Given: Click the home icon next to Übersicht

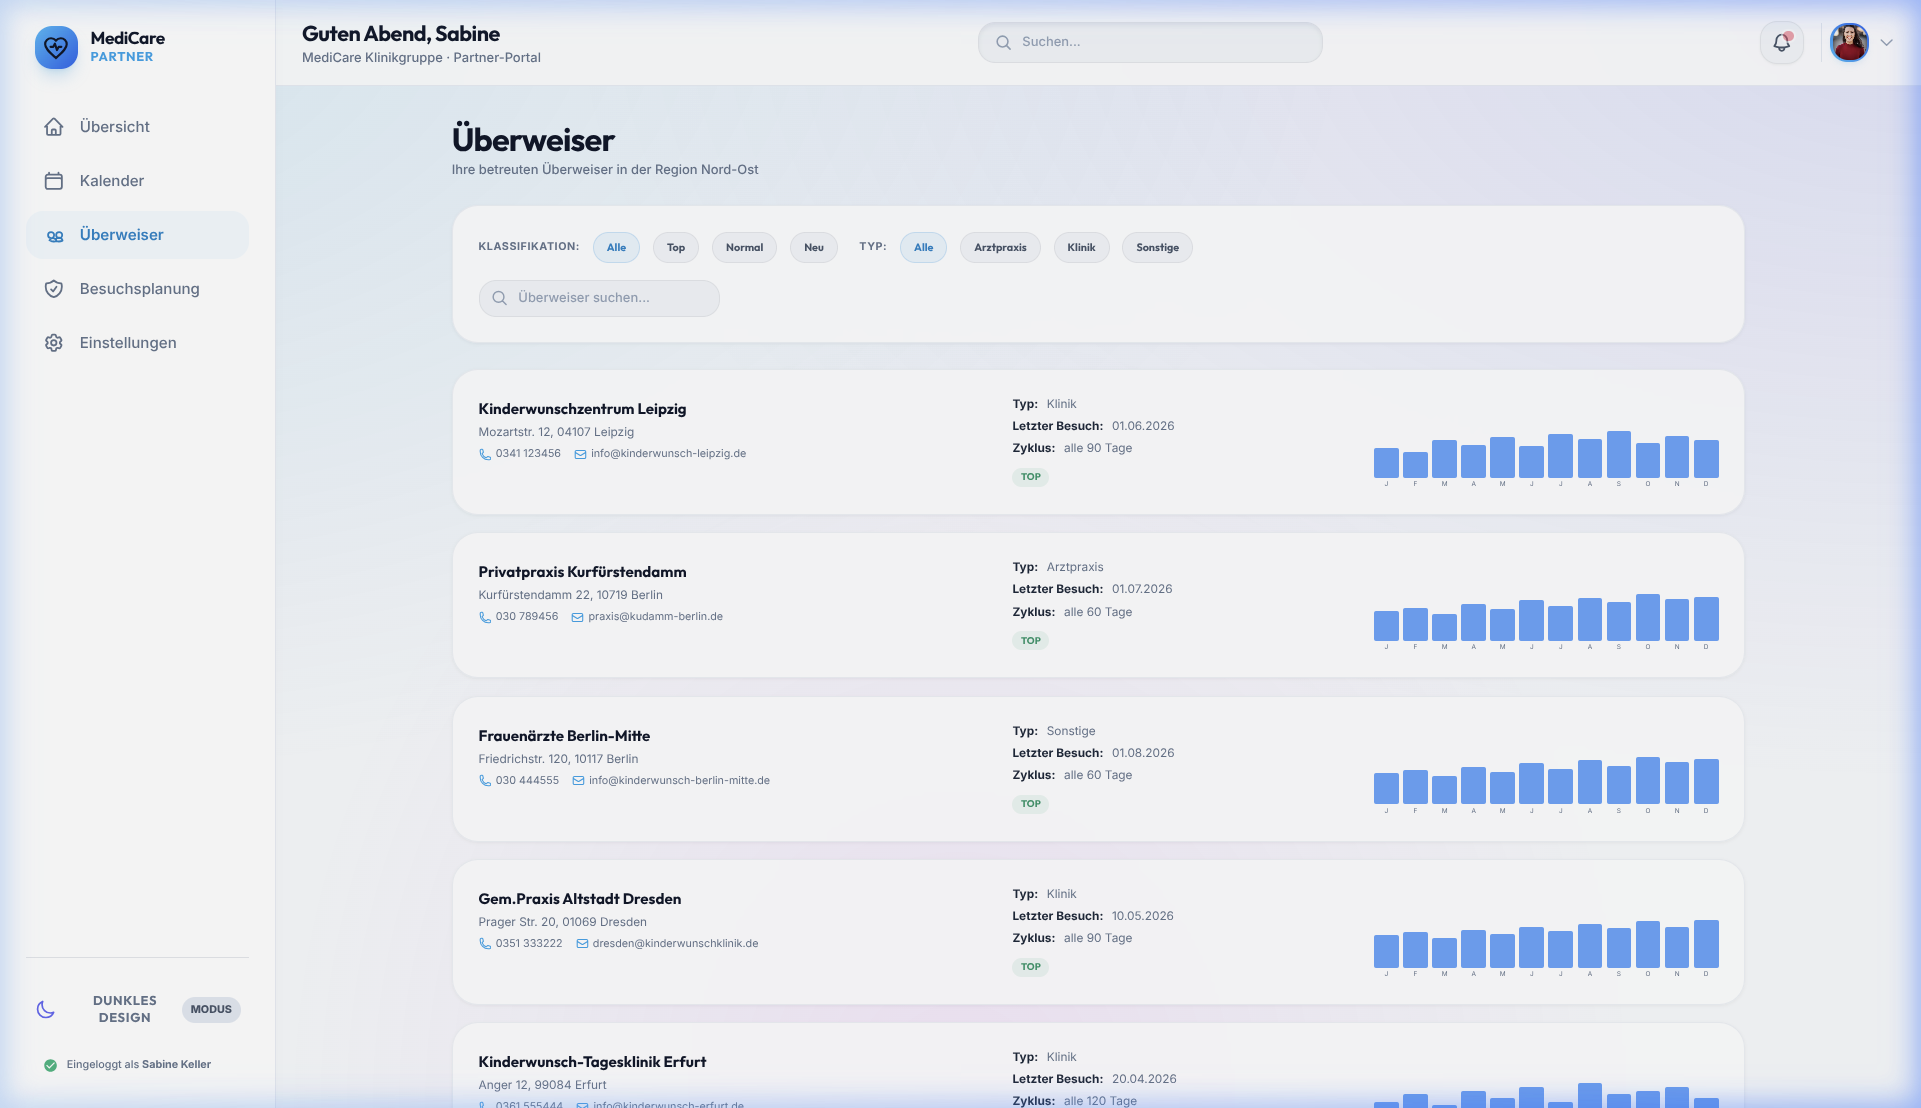Looking at the screenshot, I should (54, 127).
